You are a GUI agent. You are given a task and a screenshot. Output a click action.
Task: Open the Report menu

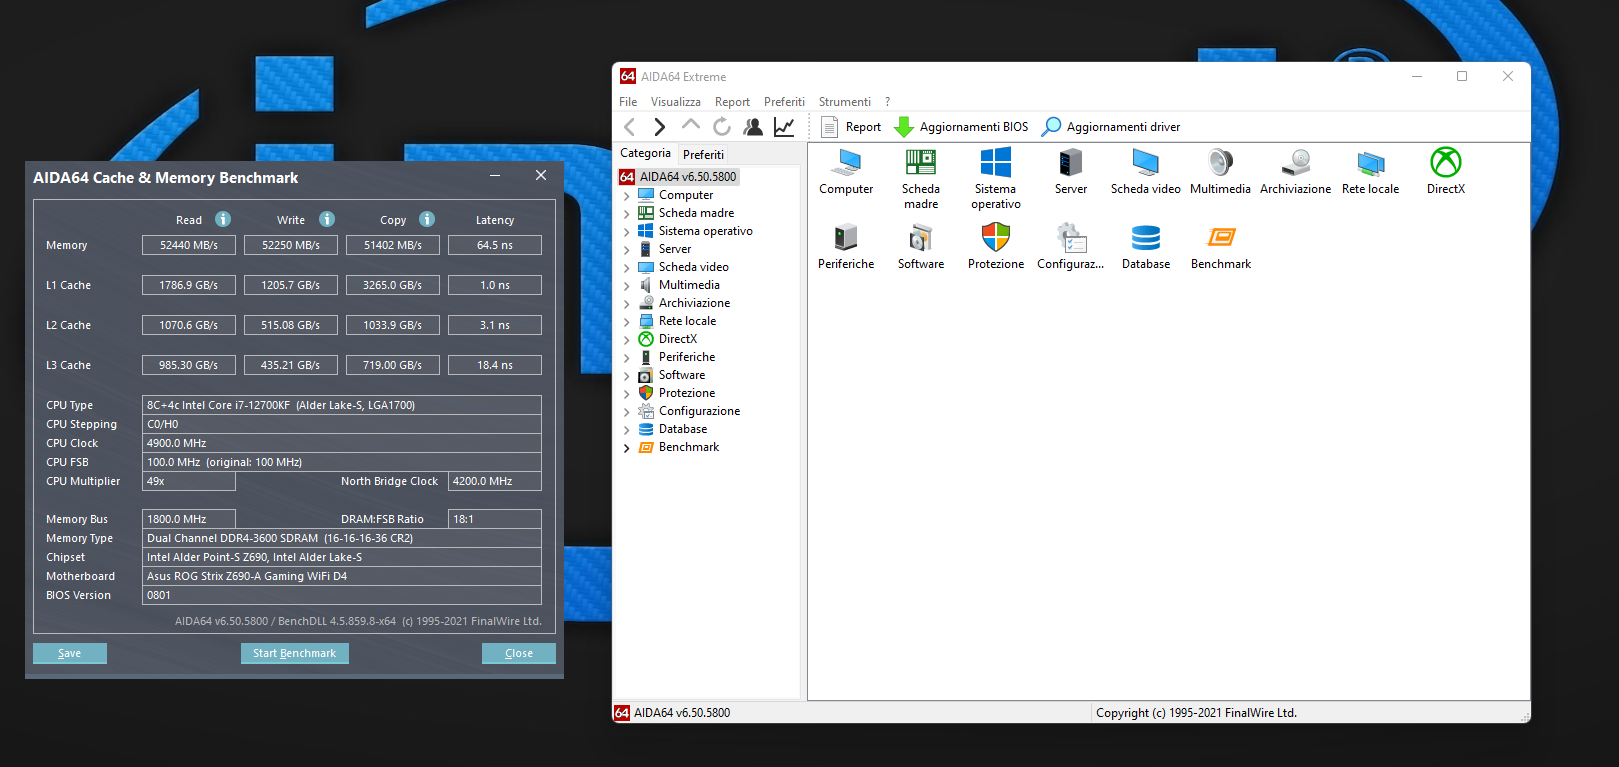[732, 102]
